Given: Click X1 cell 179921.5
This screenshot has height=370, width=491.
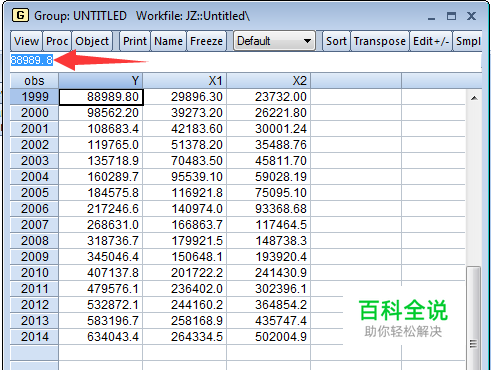Looking at the screenshot, I should [x=185, y=241].
